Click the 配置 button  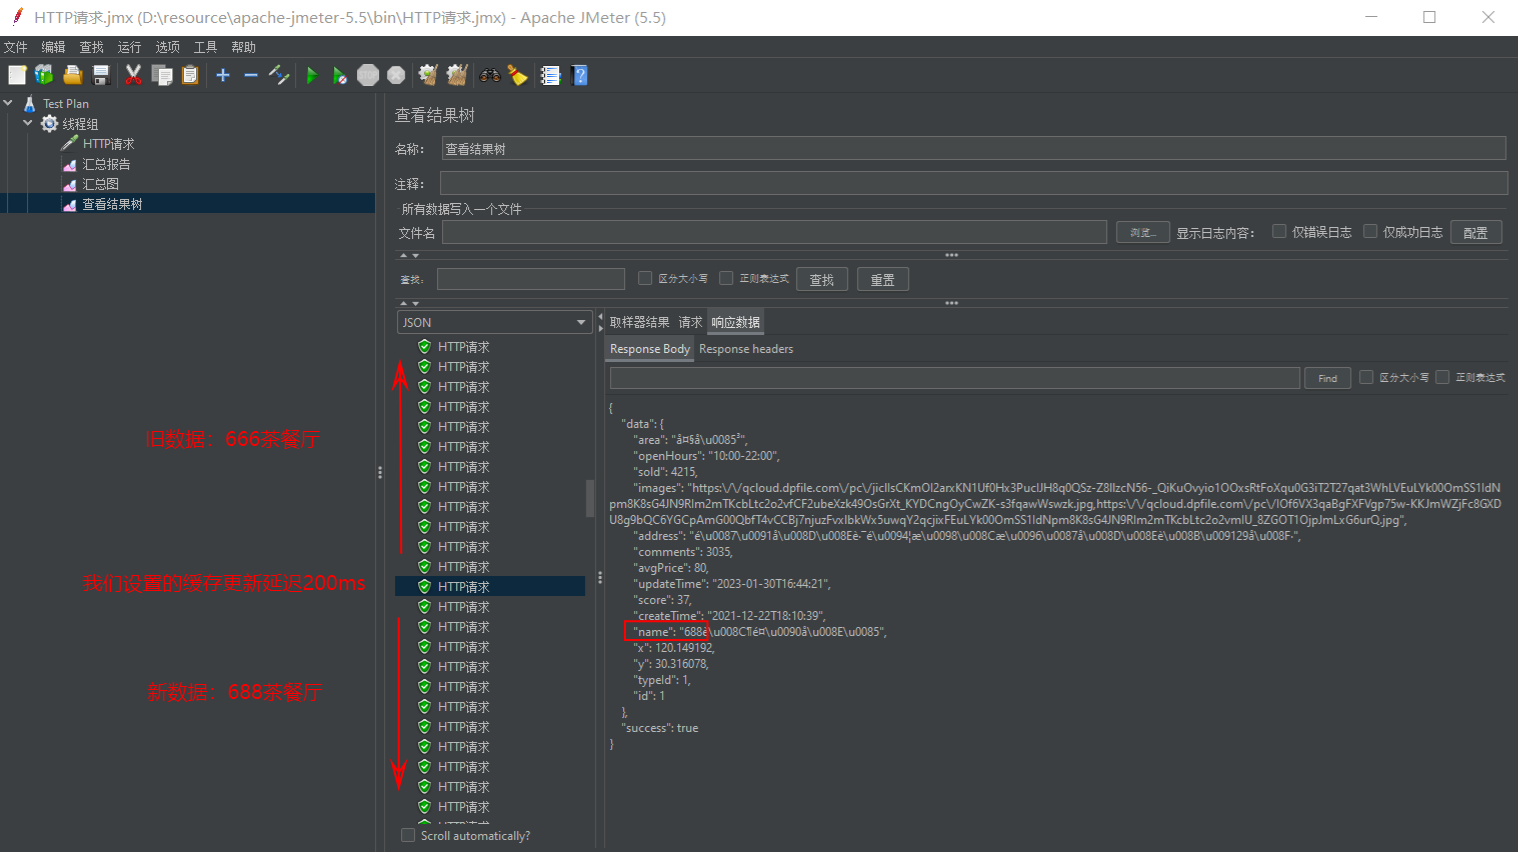(x=1476, y=232)
